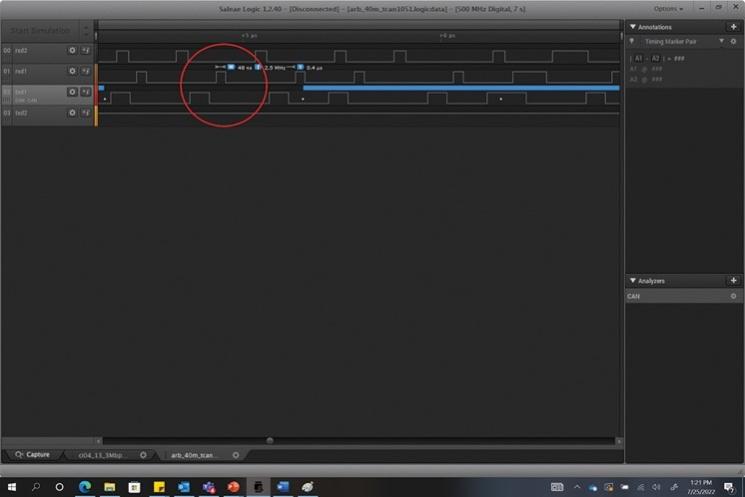Screen dimensions: 745x497
Task: Collapse the Annotations panel
Action: point(632,27)
